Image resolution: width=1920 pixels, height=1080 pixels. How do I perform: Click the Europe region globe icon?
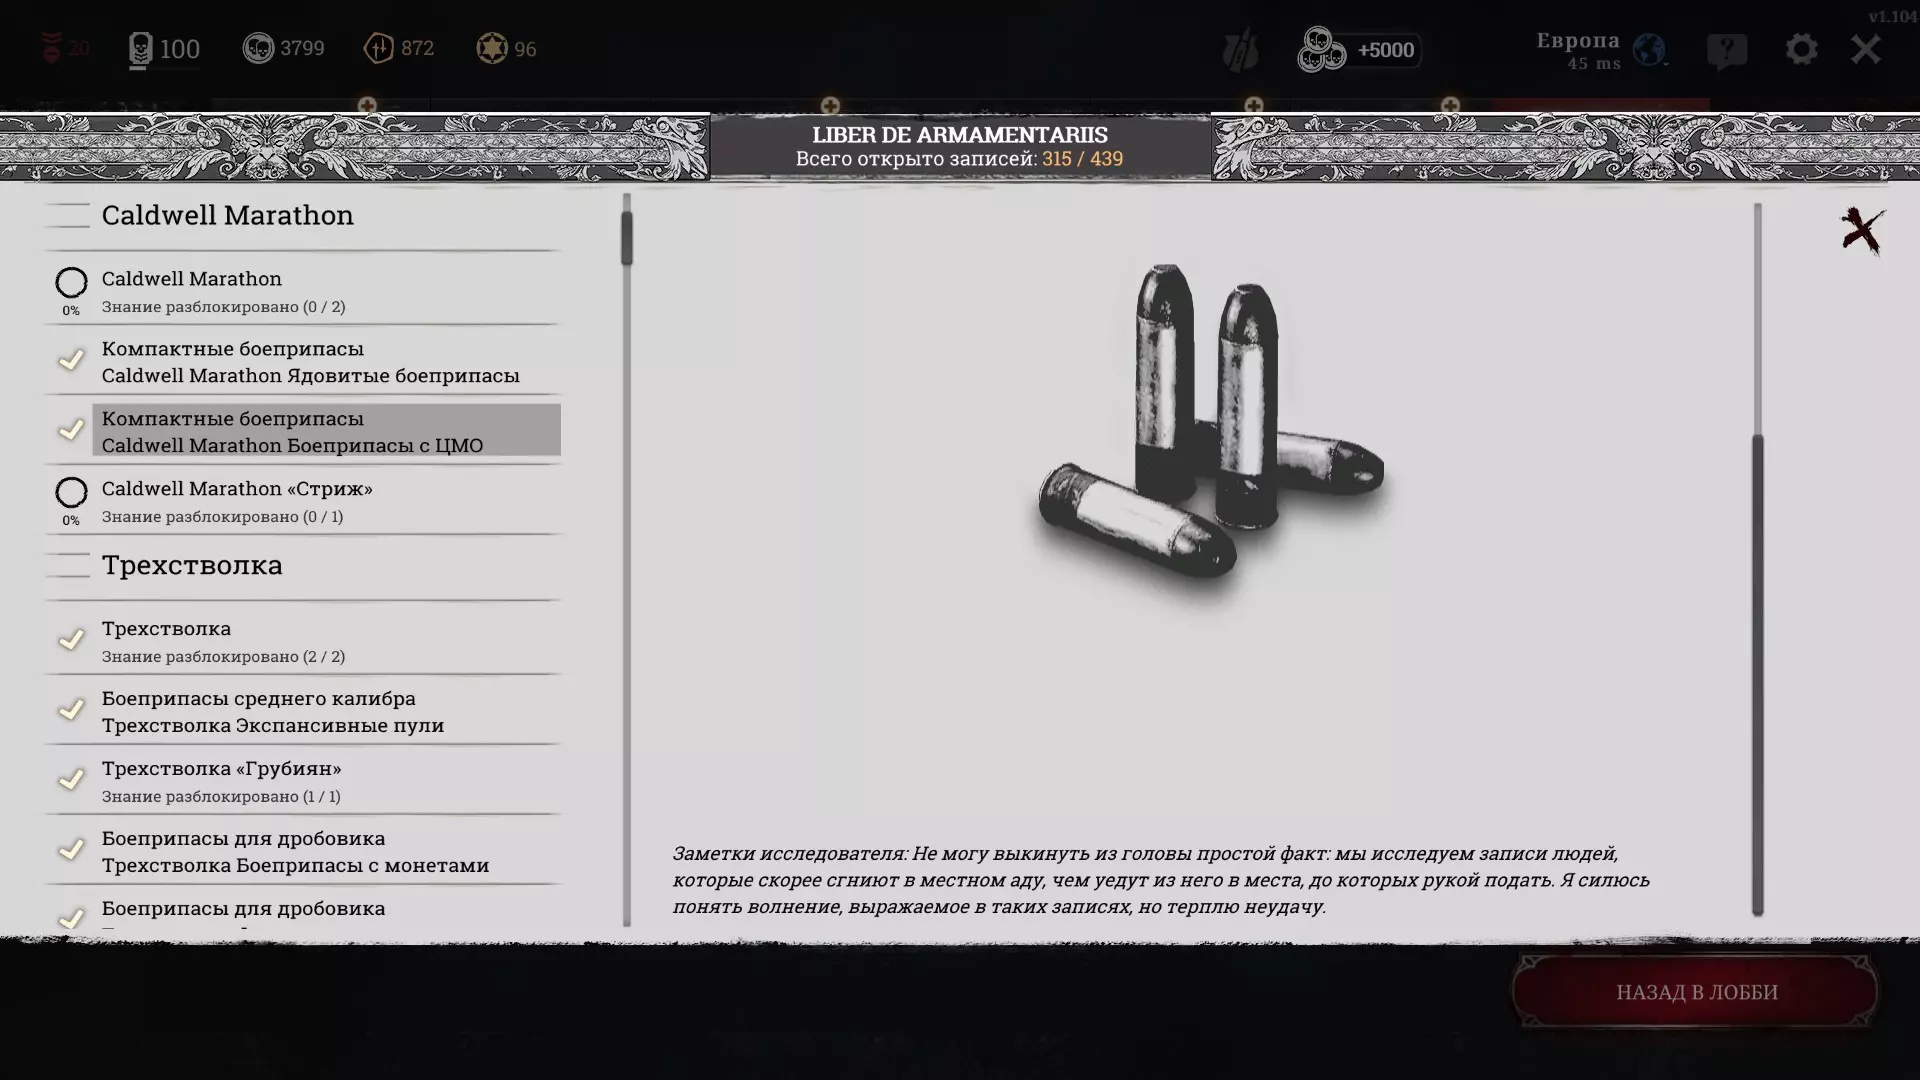click(x=1649, y=49)
